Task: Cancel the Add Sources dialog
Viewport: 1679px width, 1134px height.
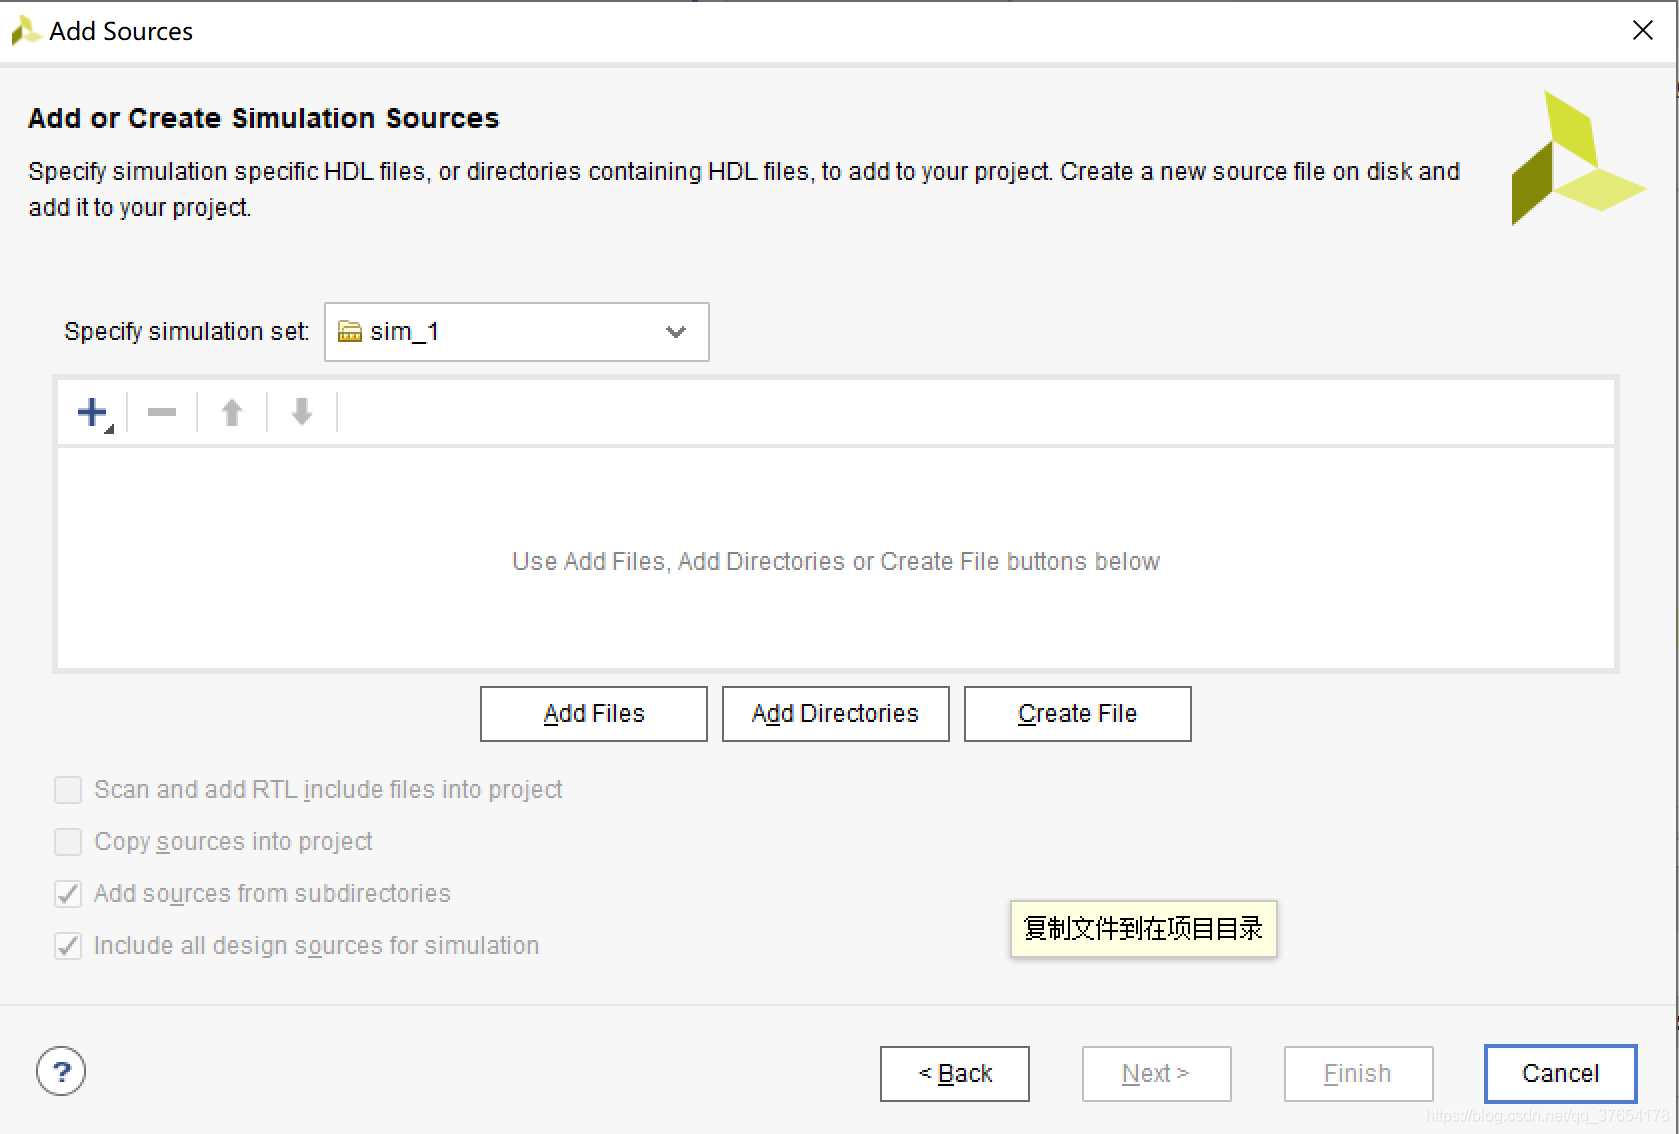Action: coord(1561,1074)
